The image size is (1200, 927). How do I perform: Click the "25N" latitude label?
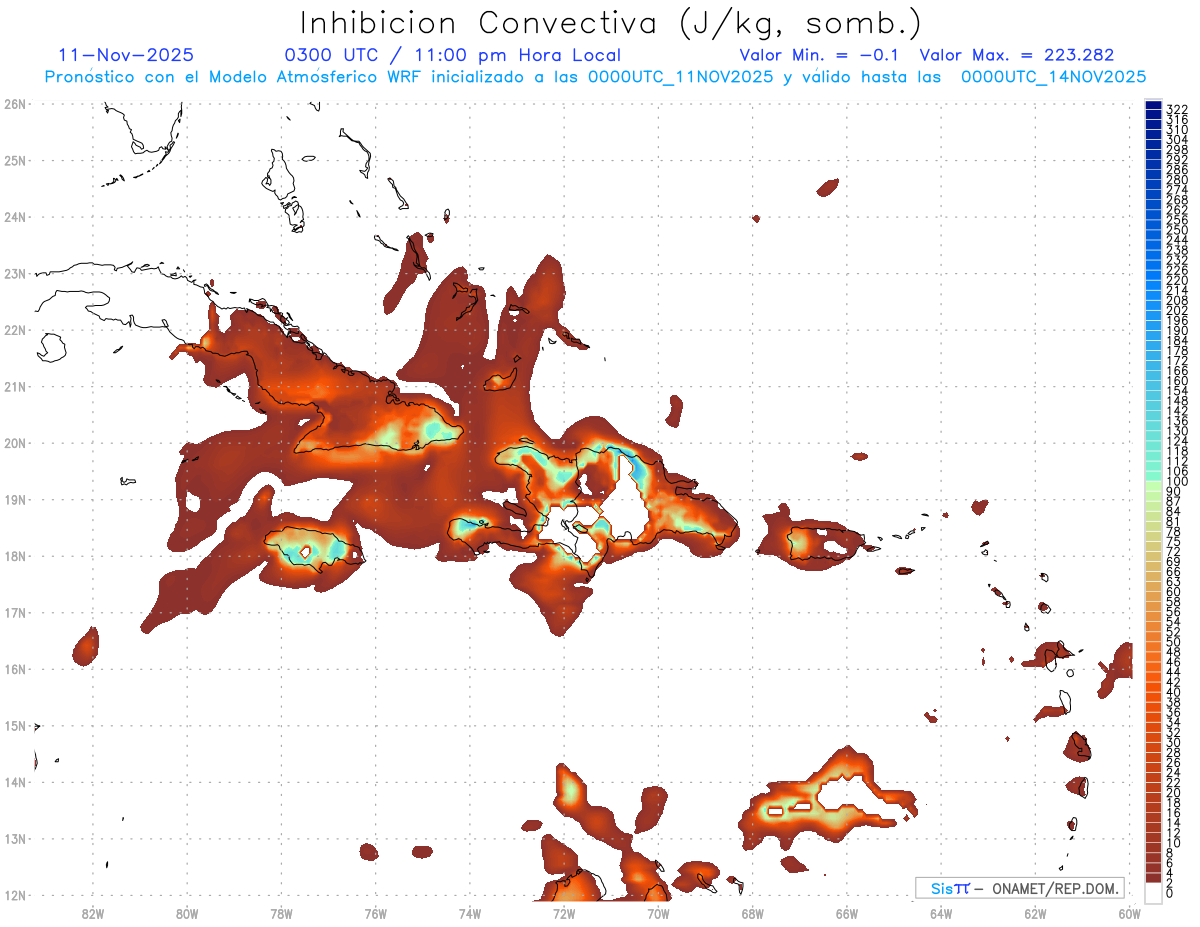pyautogui.click(x=14, y=160)
